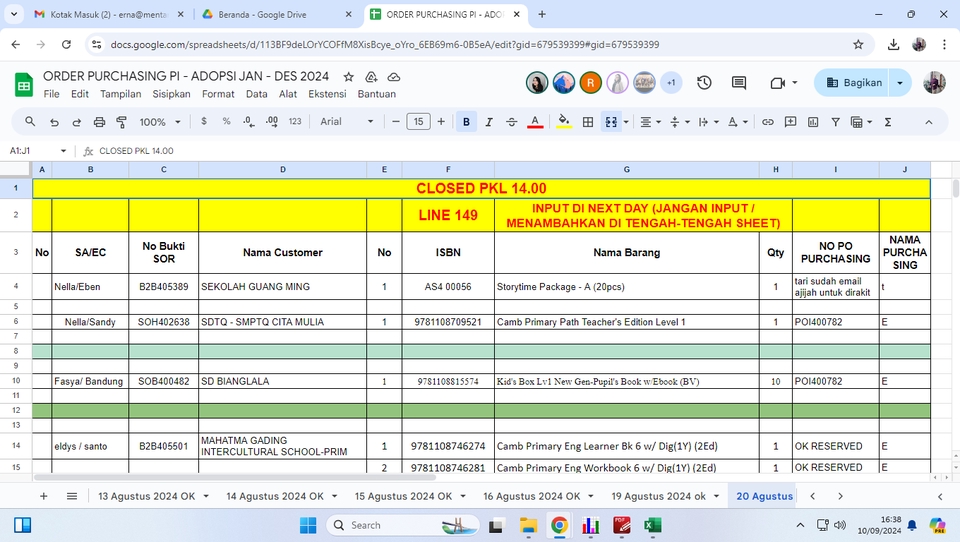Image resolution: width=960 pixels, height=542 pixels.
Task: Open the File menu
Action: (x=51, y=94)
